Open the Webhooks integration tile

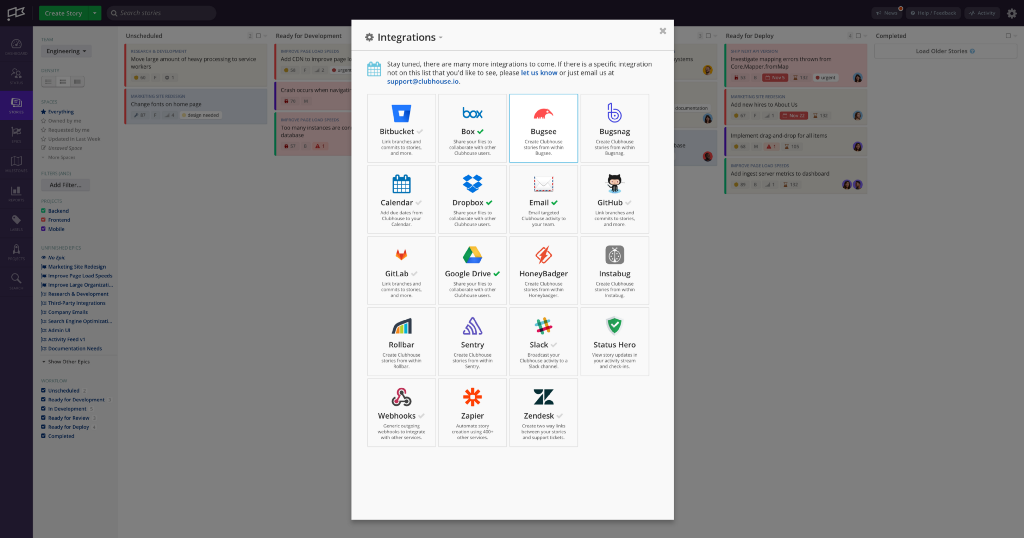pos(401,413)
